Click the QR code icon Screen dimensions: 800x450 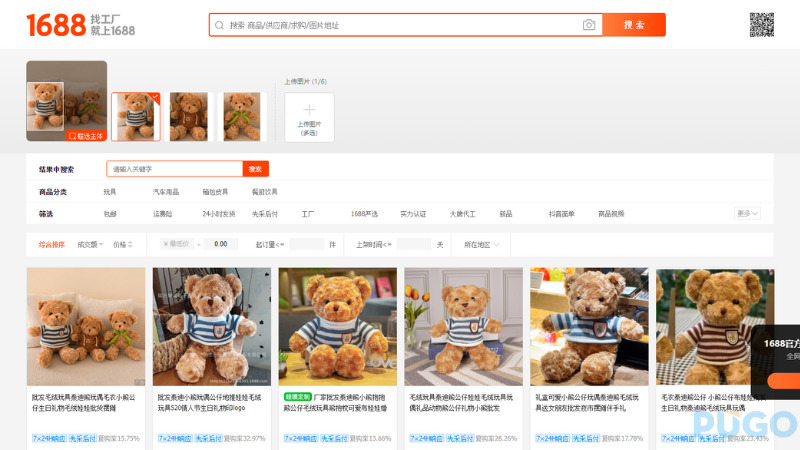click(x=762, y=25)
